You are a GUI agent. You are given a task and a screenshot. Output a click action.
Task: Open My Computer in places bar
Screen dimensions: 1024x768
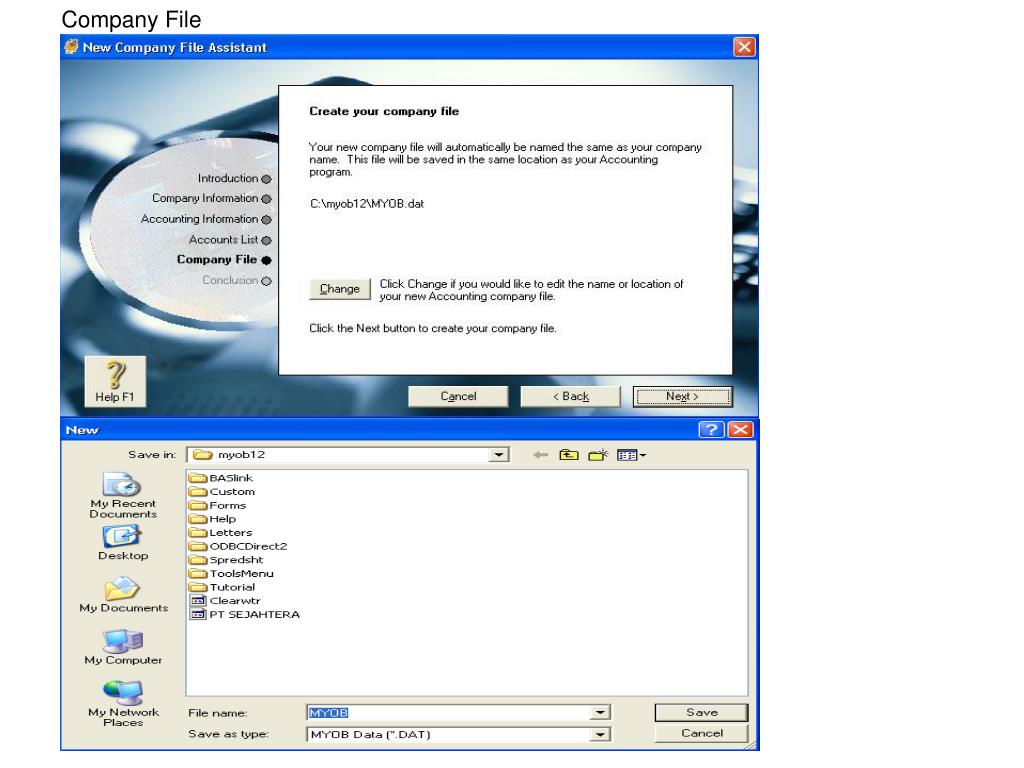tap(123, 647)
